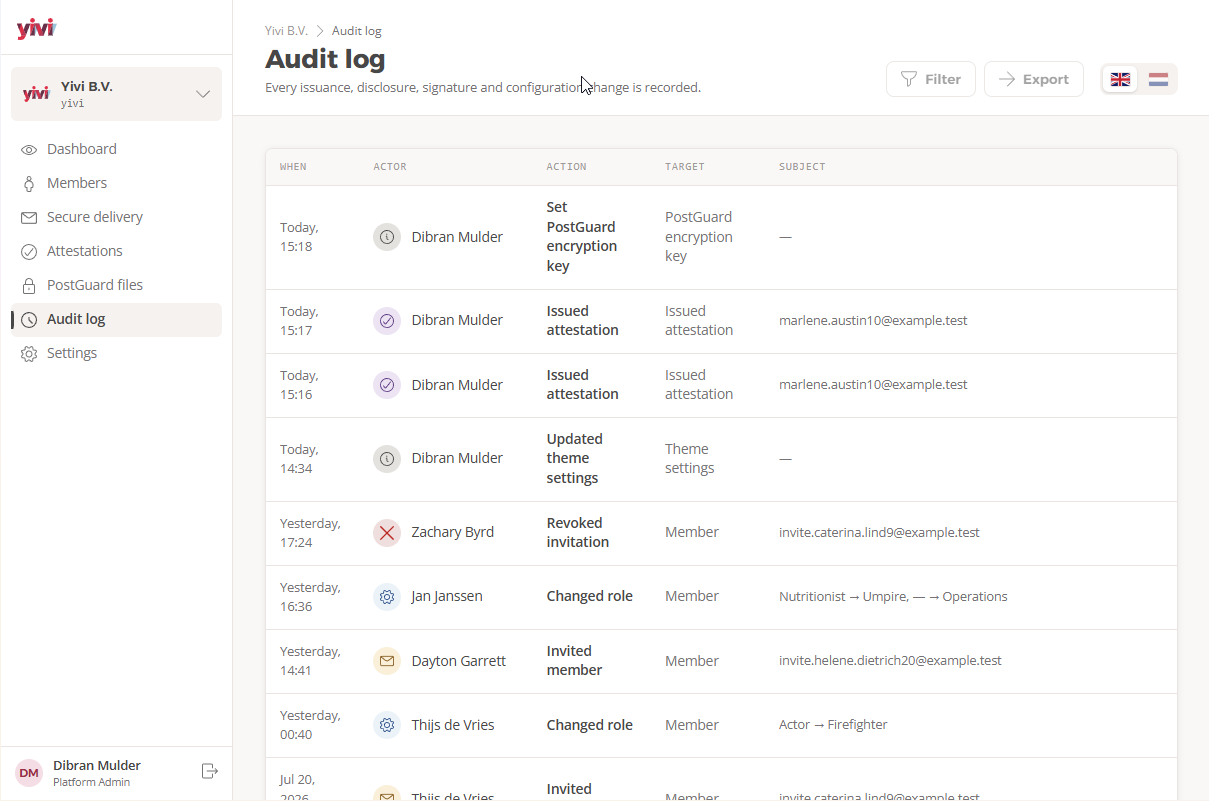Expand the organization chevron arrow

click(x=203, y=94)
